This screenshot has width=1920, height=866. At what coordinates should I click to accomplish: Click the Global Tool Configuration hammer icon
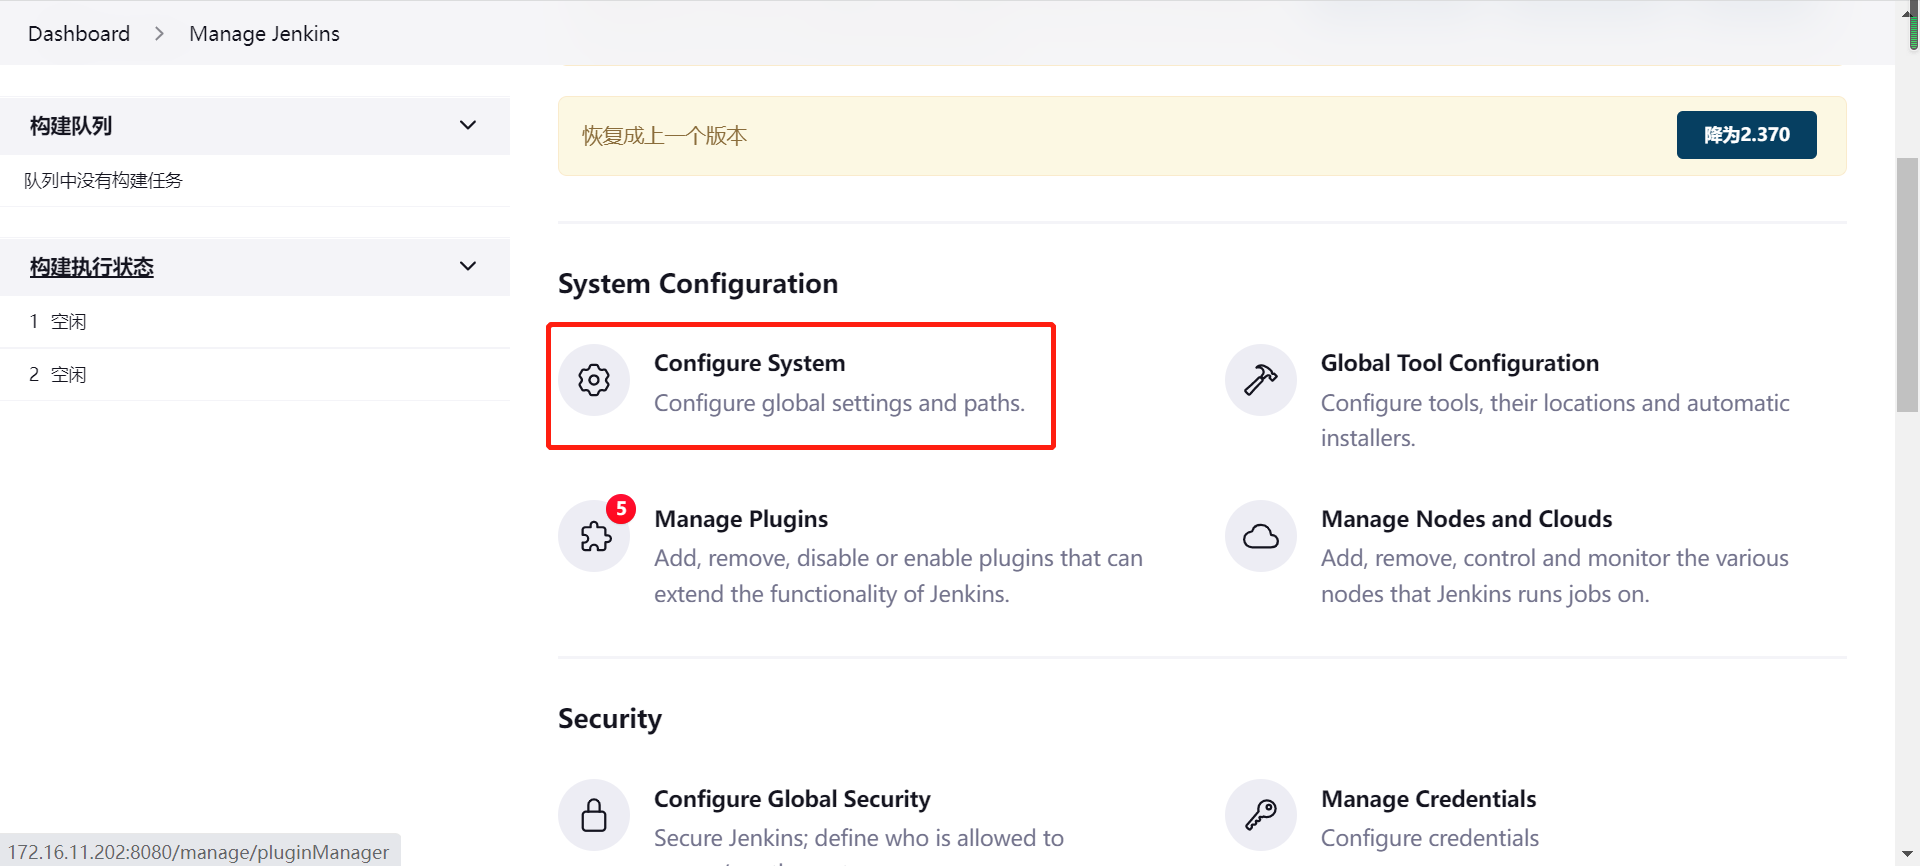point(1260,380)
